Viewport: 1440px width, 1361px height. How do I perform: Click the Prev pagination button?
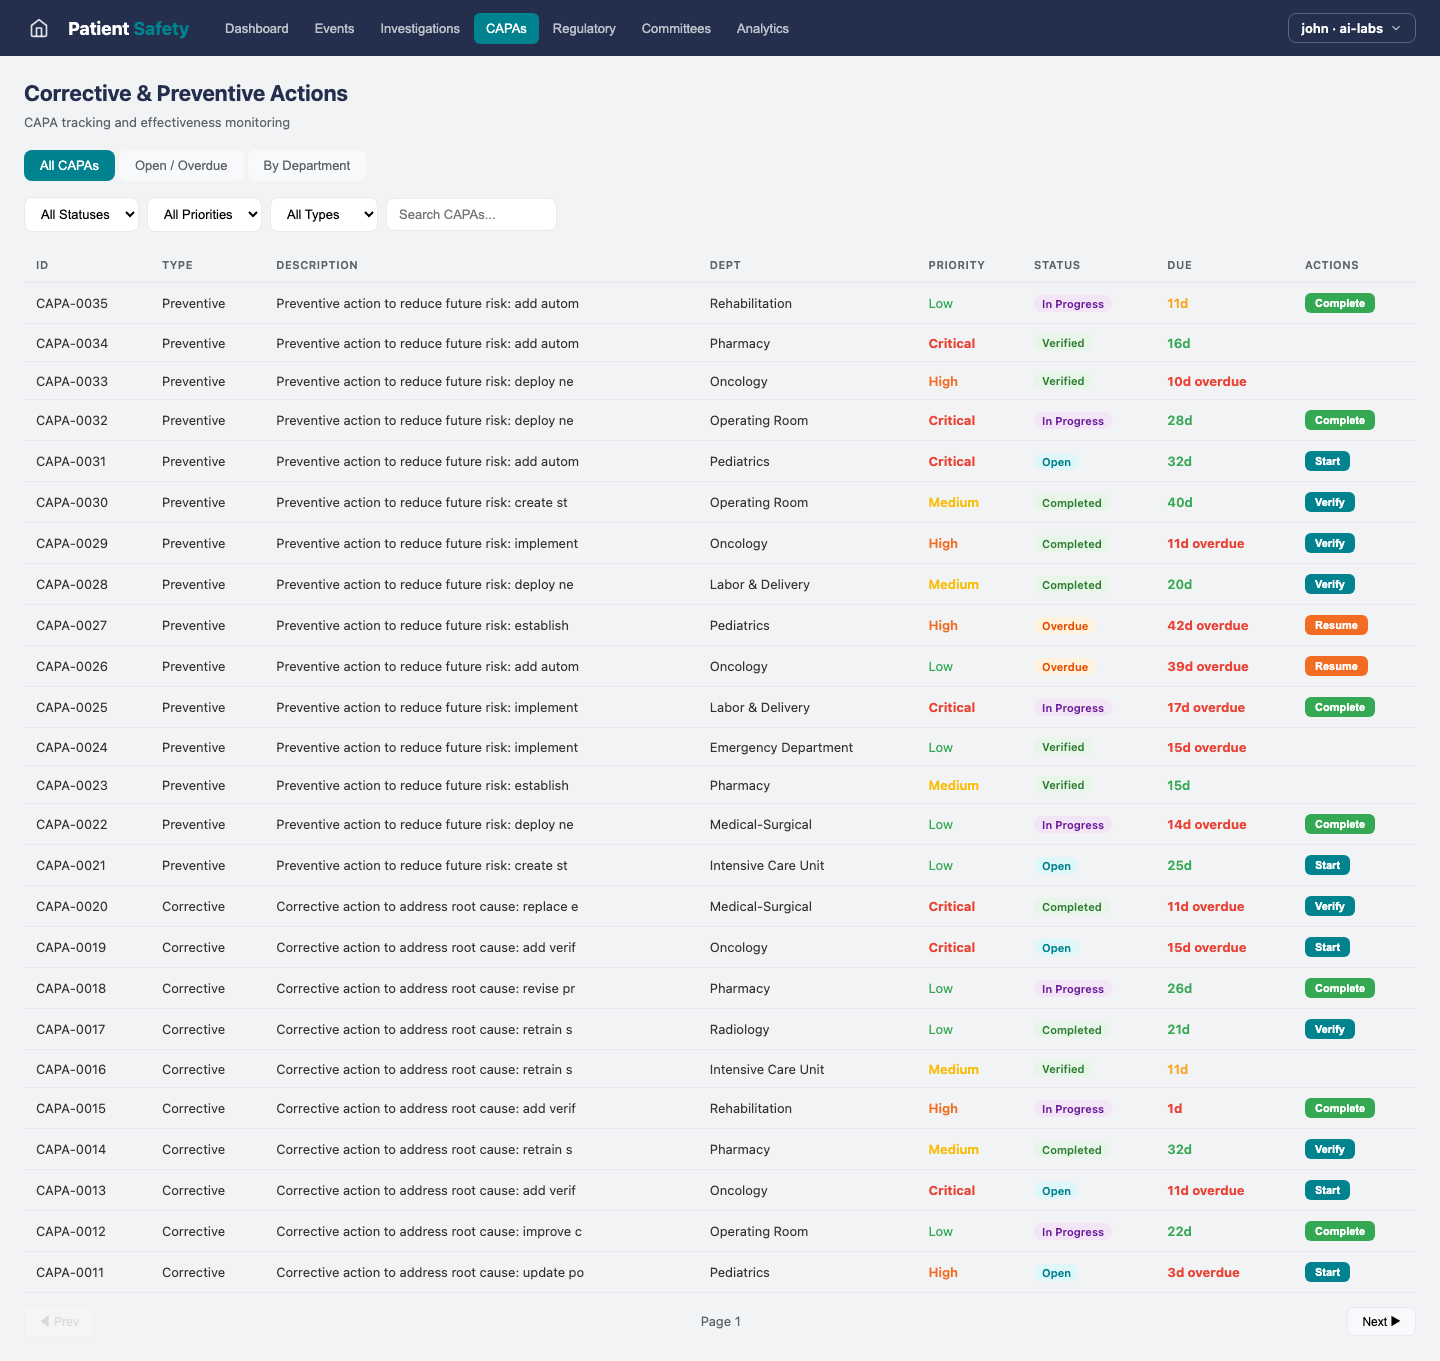[59, 1321]
